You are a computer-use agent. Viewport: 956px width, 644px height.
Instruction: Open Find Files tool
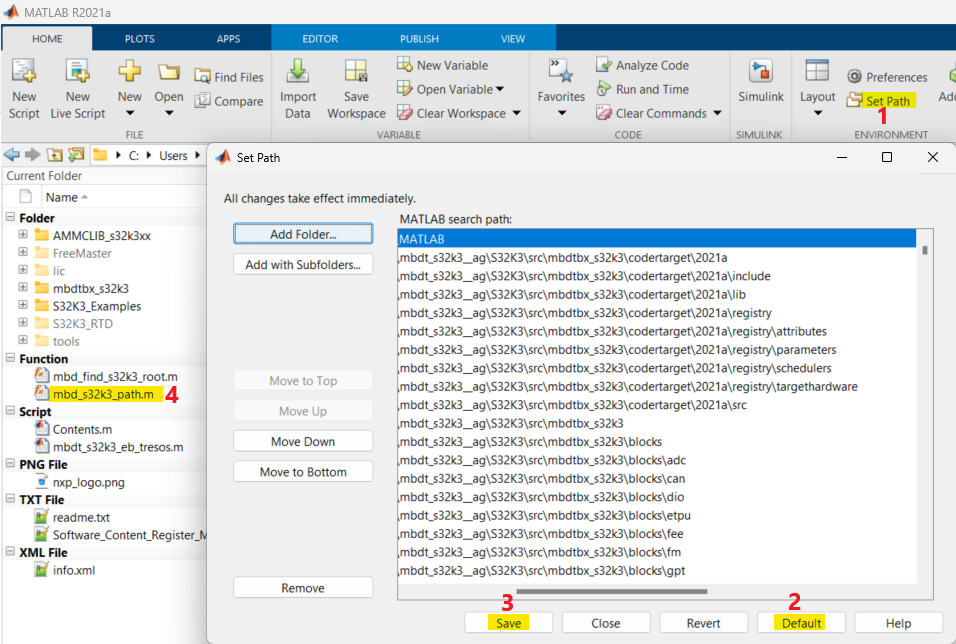click(229, 77)
